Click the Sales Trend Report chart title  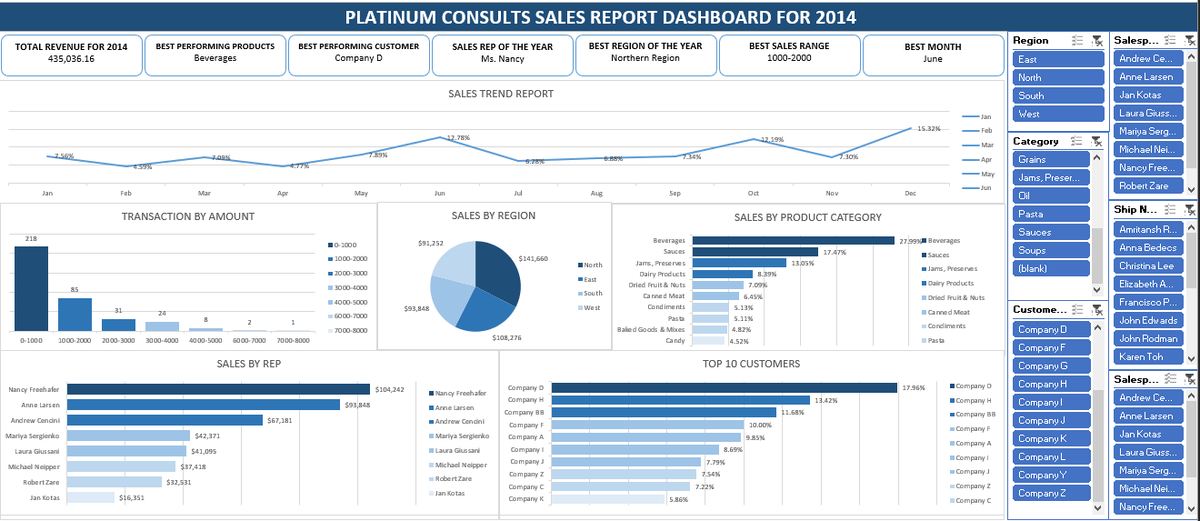(501, 93)
